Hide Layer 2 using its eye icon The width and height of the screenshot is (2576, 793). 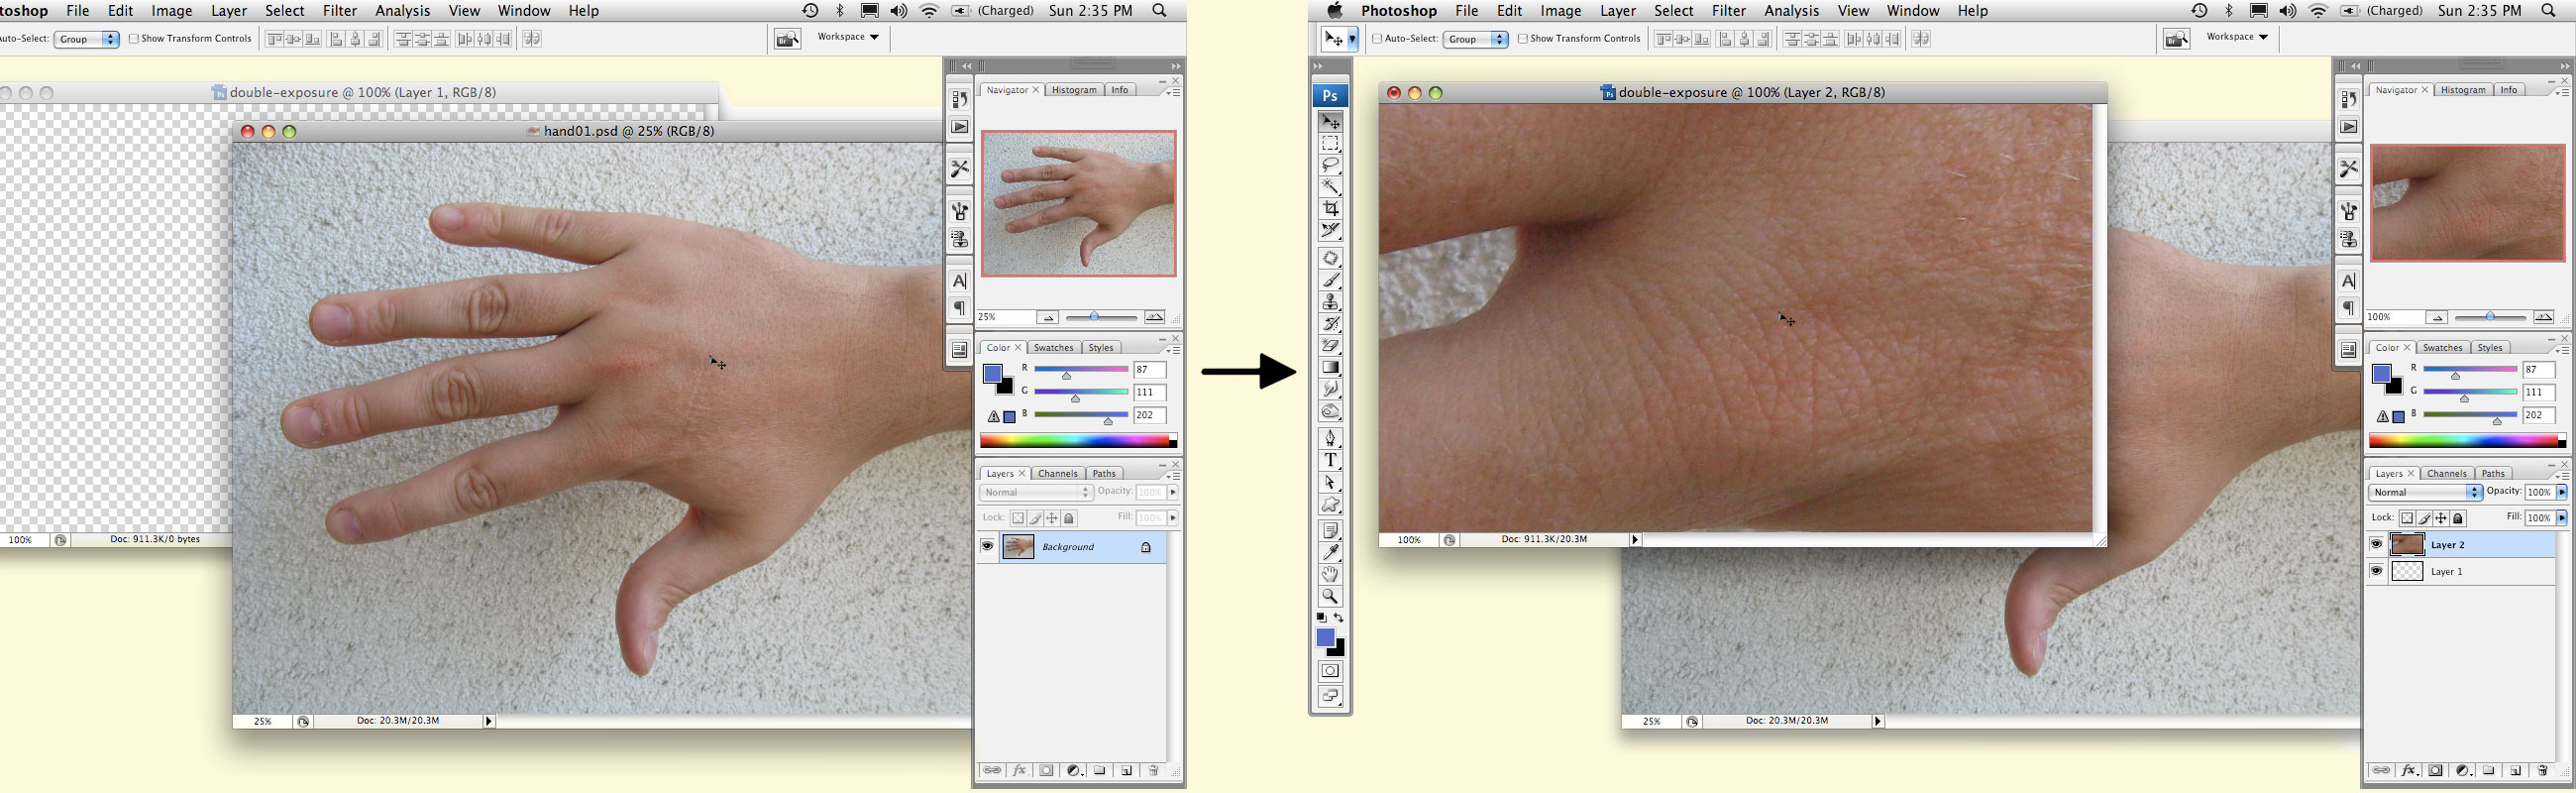(2376, 544)
